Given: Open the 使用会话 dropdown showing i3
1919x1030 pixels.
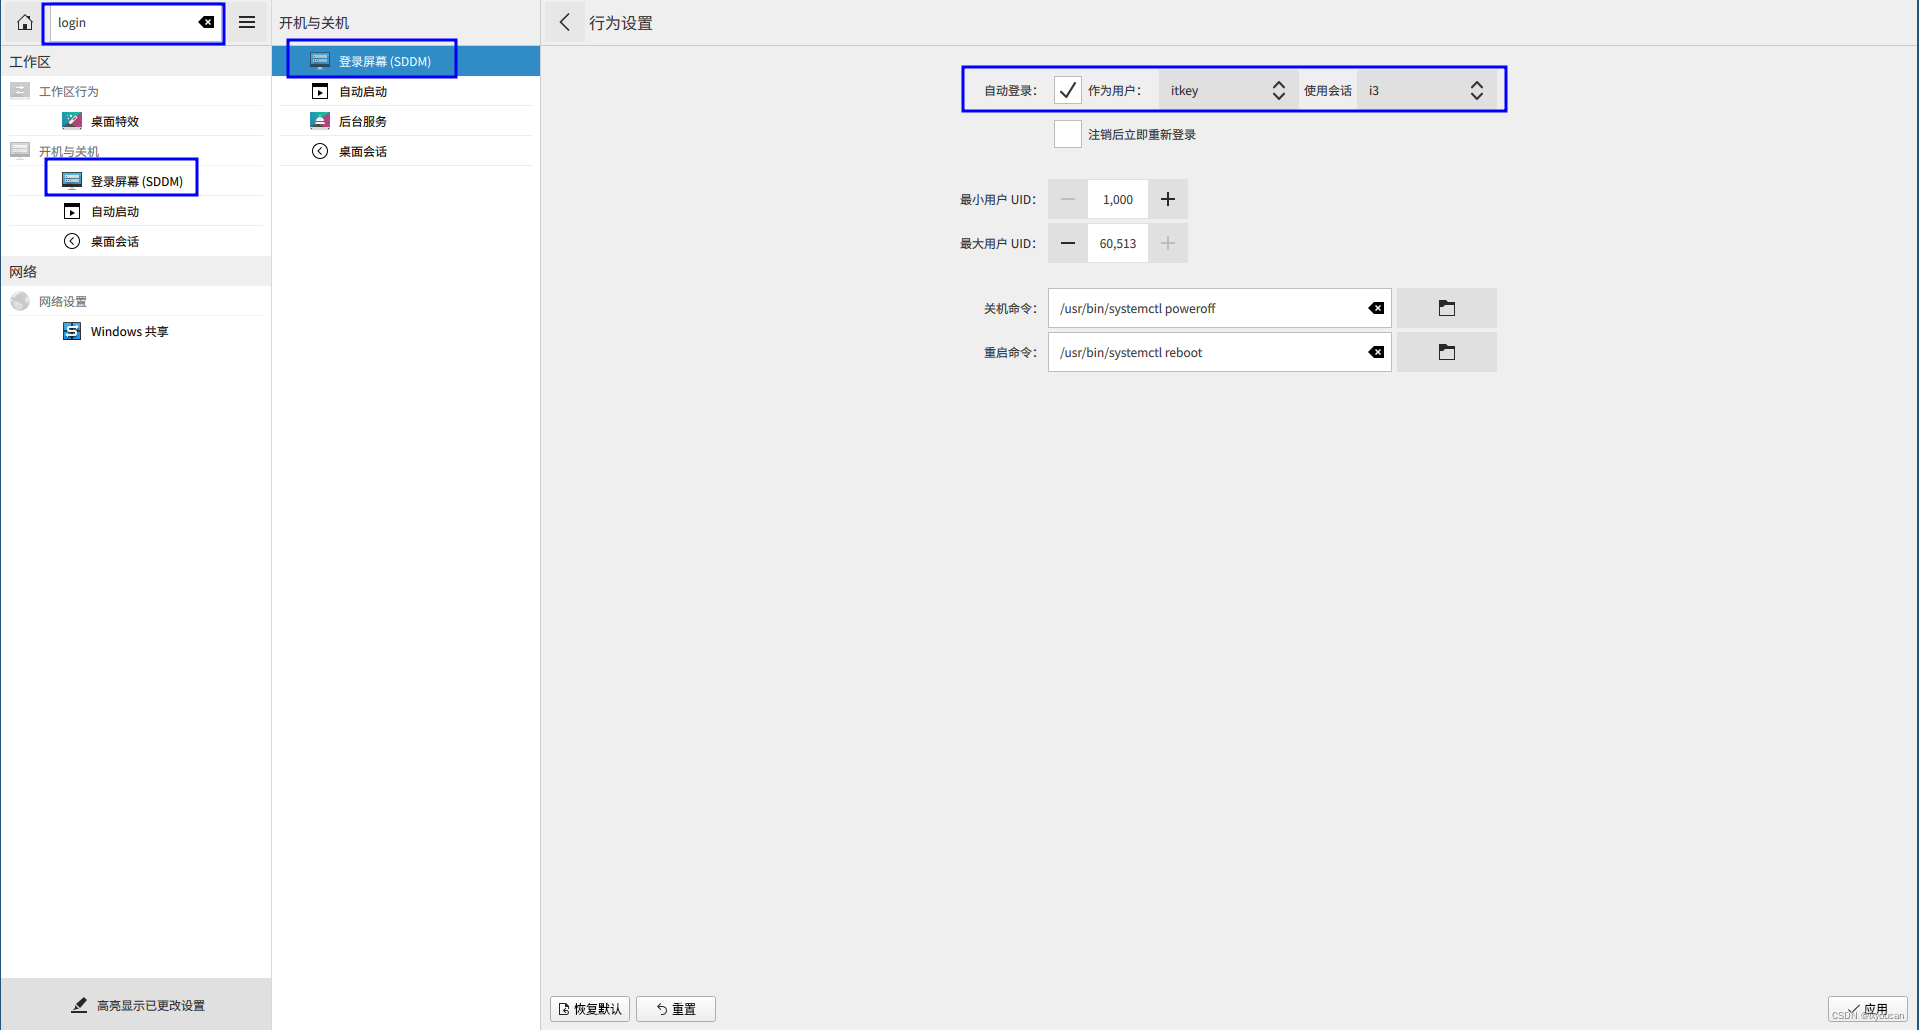Looking at the screenshot, I should click(1426, 90).
